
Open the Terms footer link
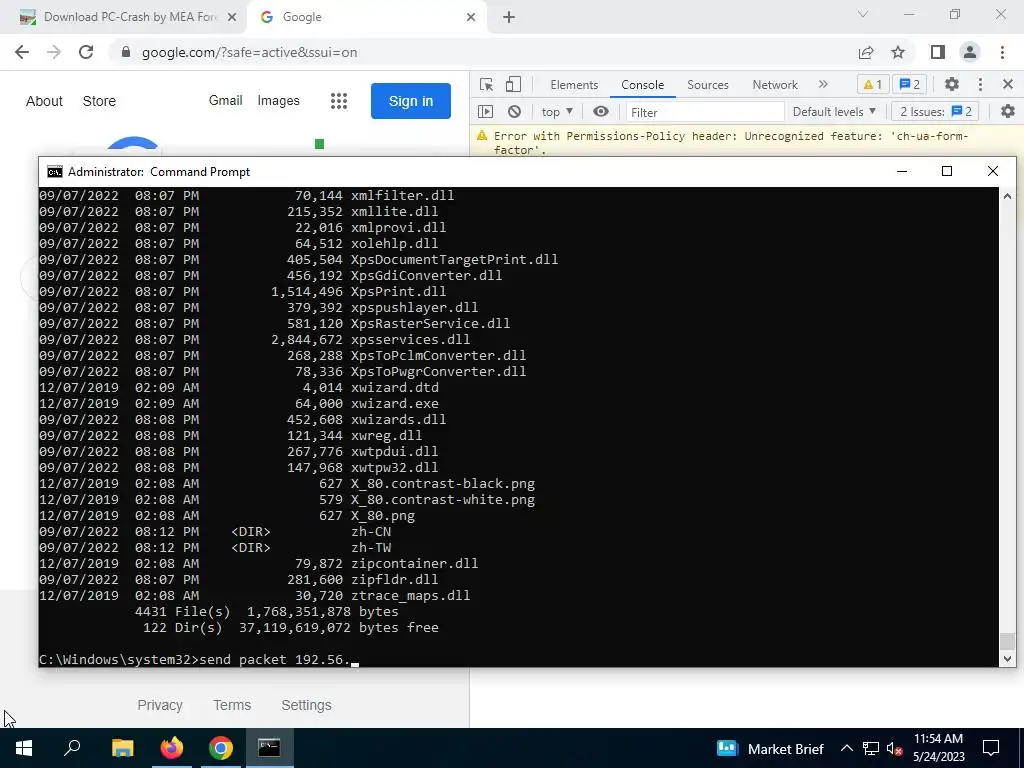coord(232,705)
